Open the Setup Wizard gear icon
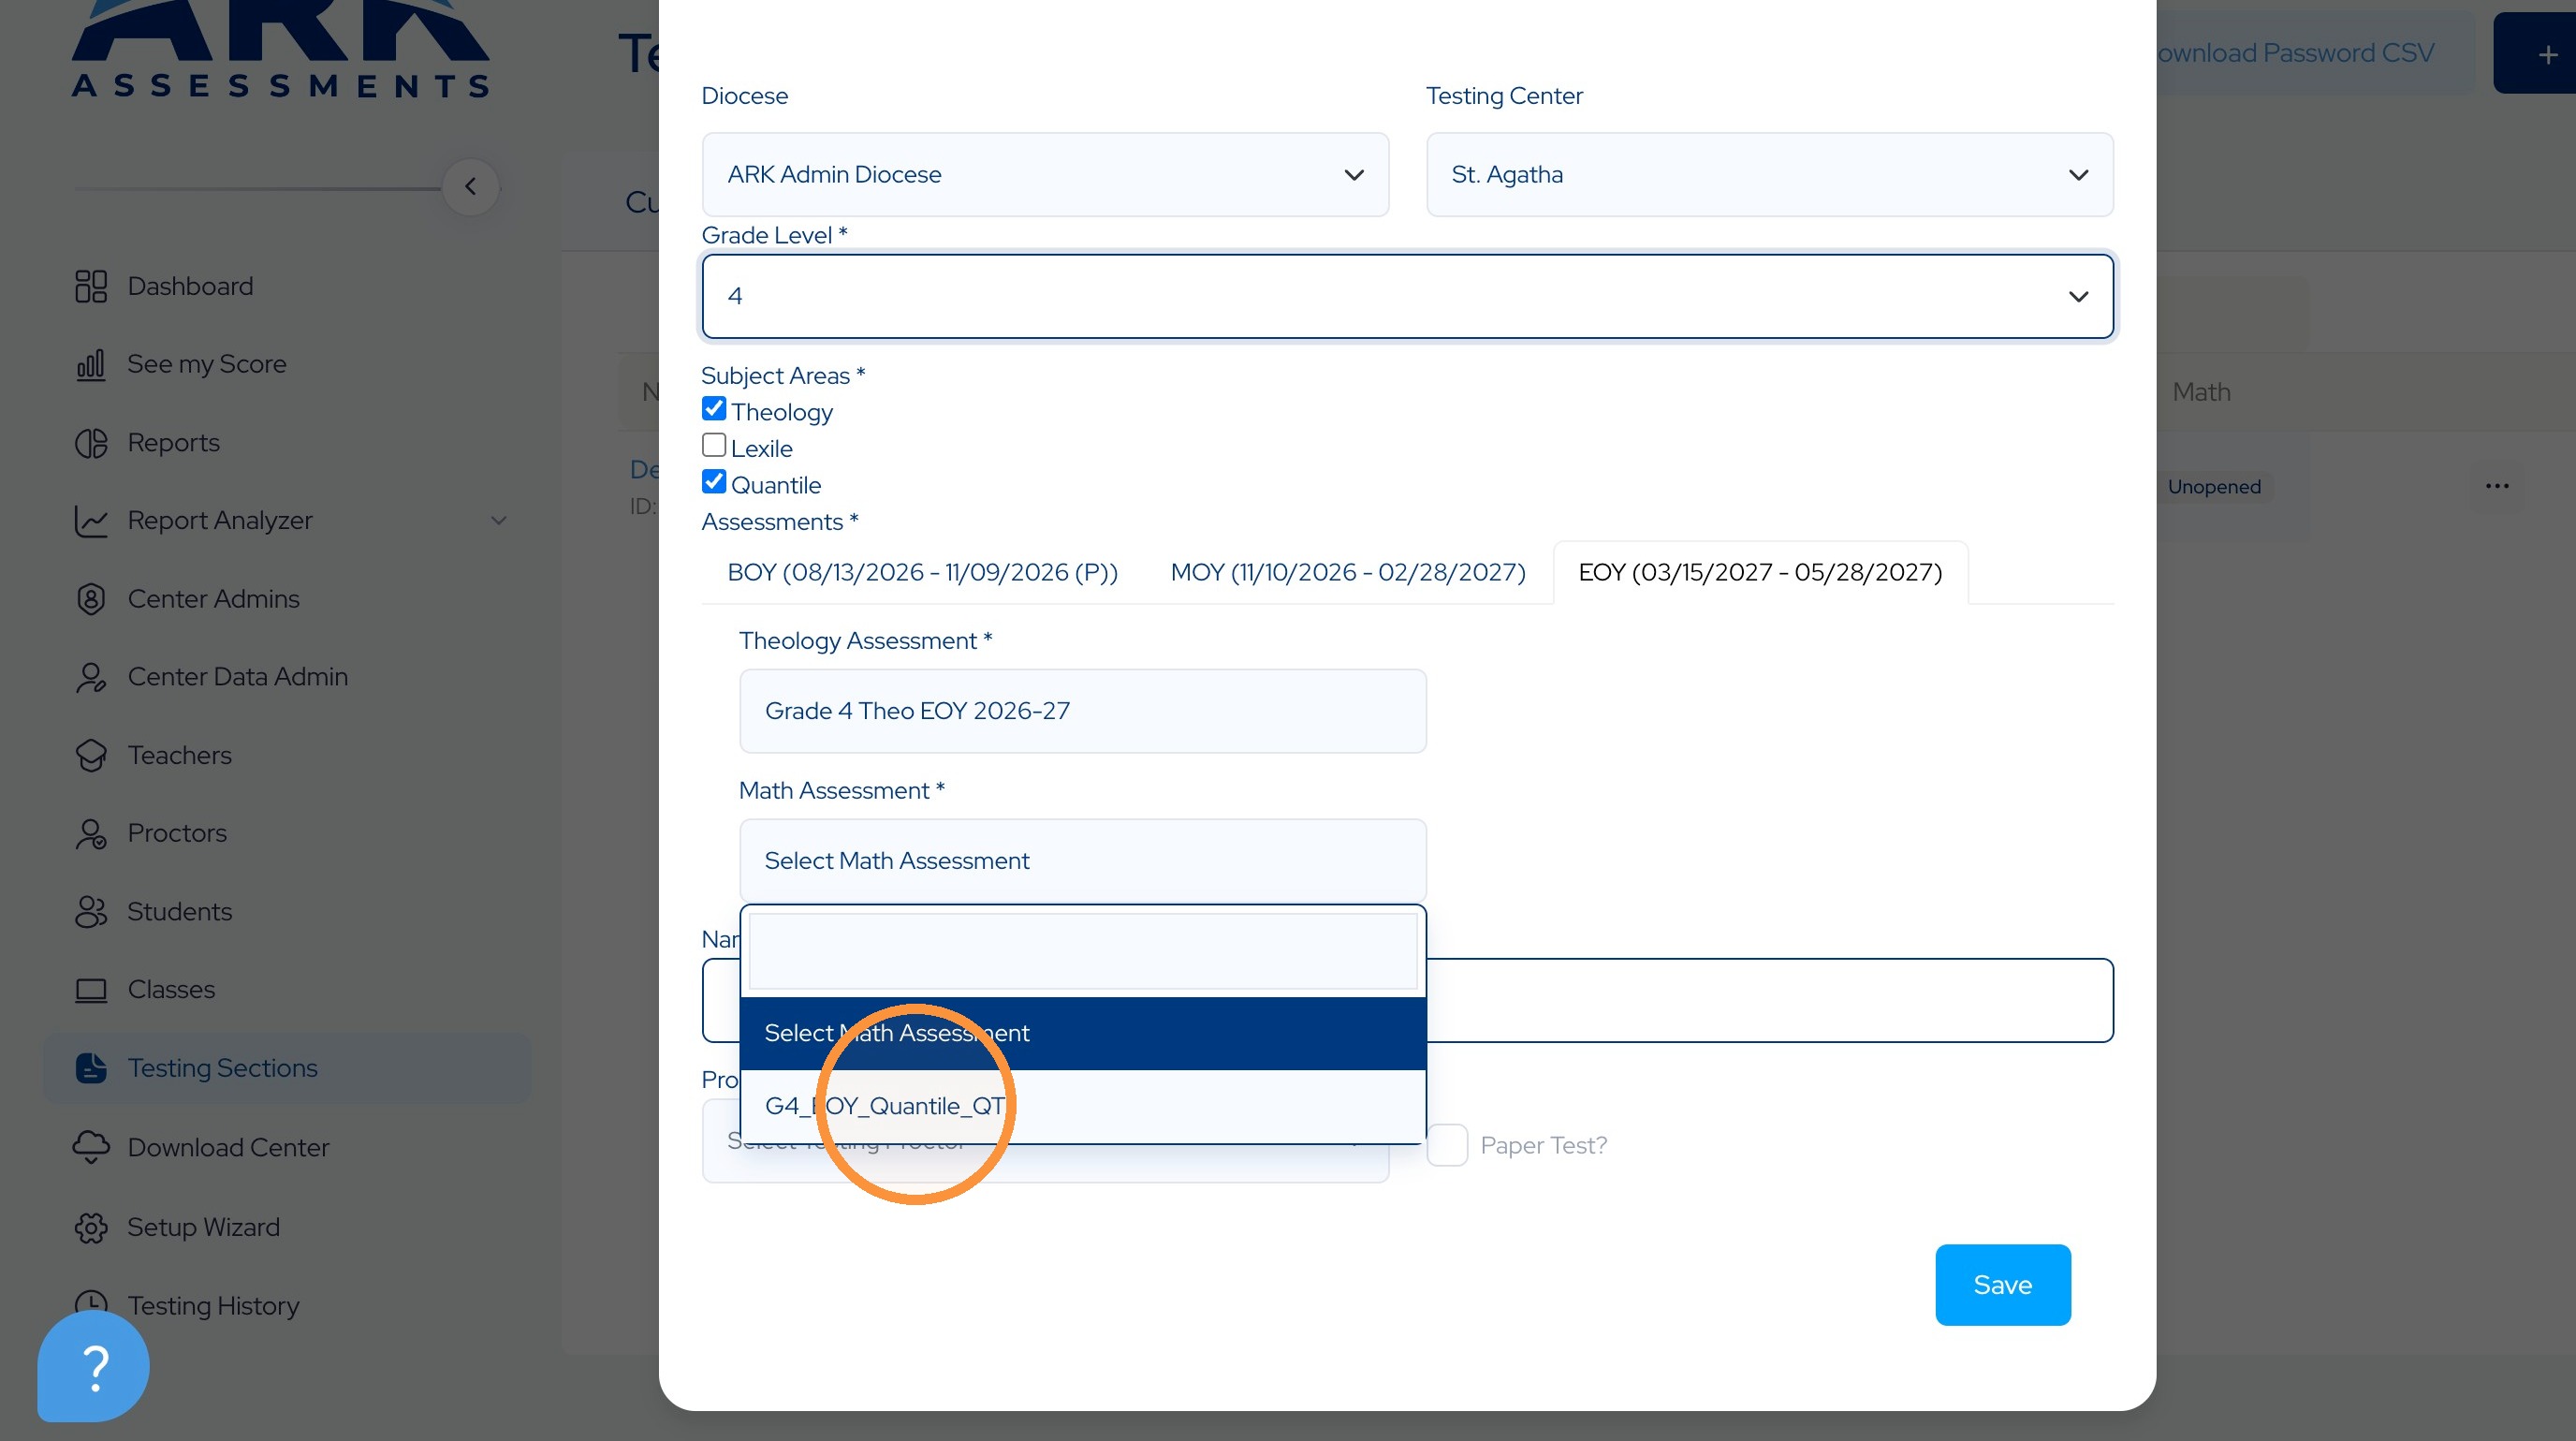This screenshot has height=1441, width=2576. coord(91,1227)
